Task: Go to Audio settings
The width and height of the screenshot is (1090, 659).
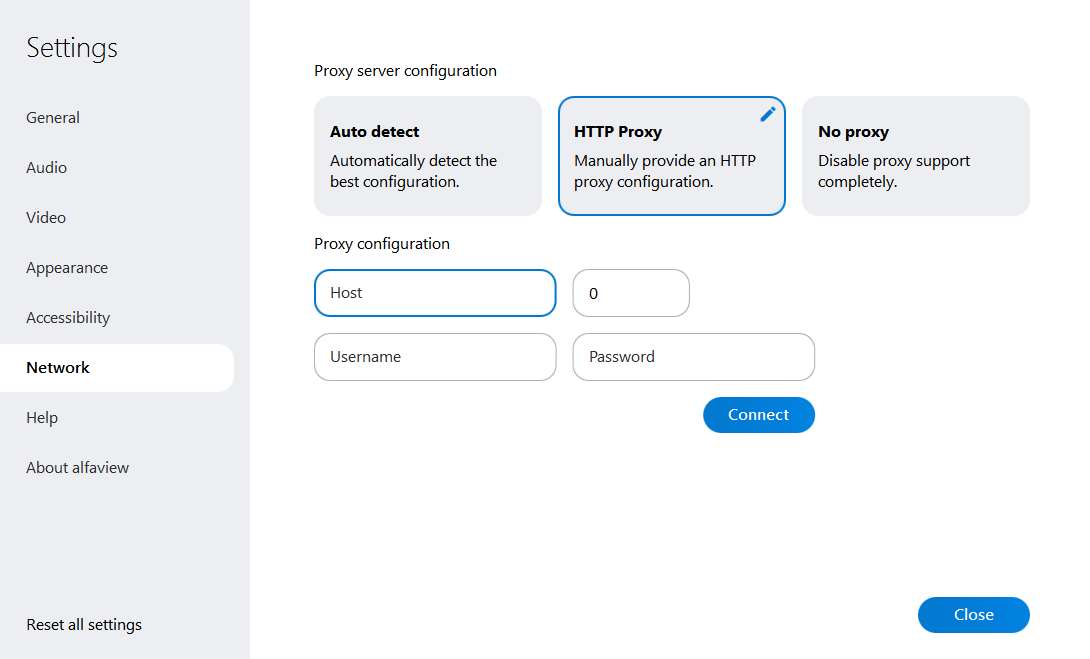Action: coord(47,168)
